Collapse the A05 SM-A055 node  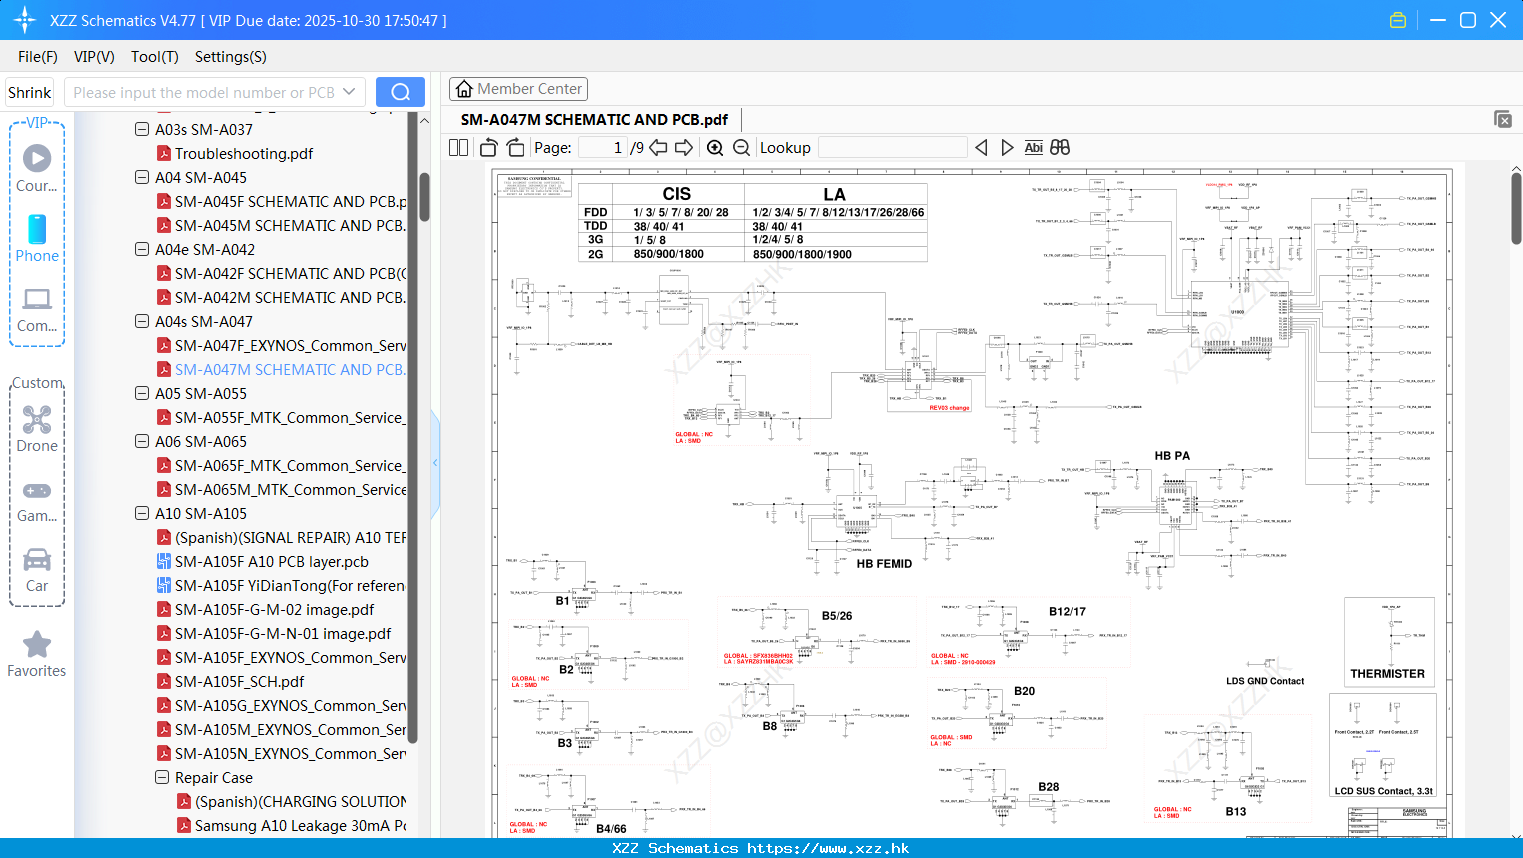point(142,393)
